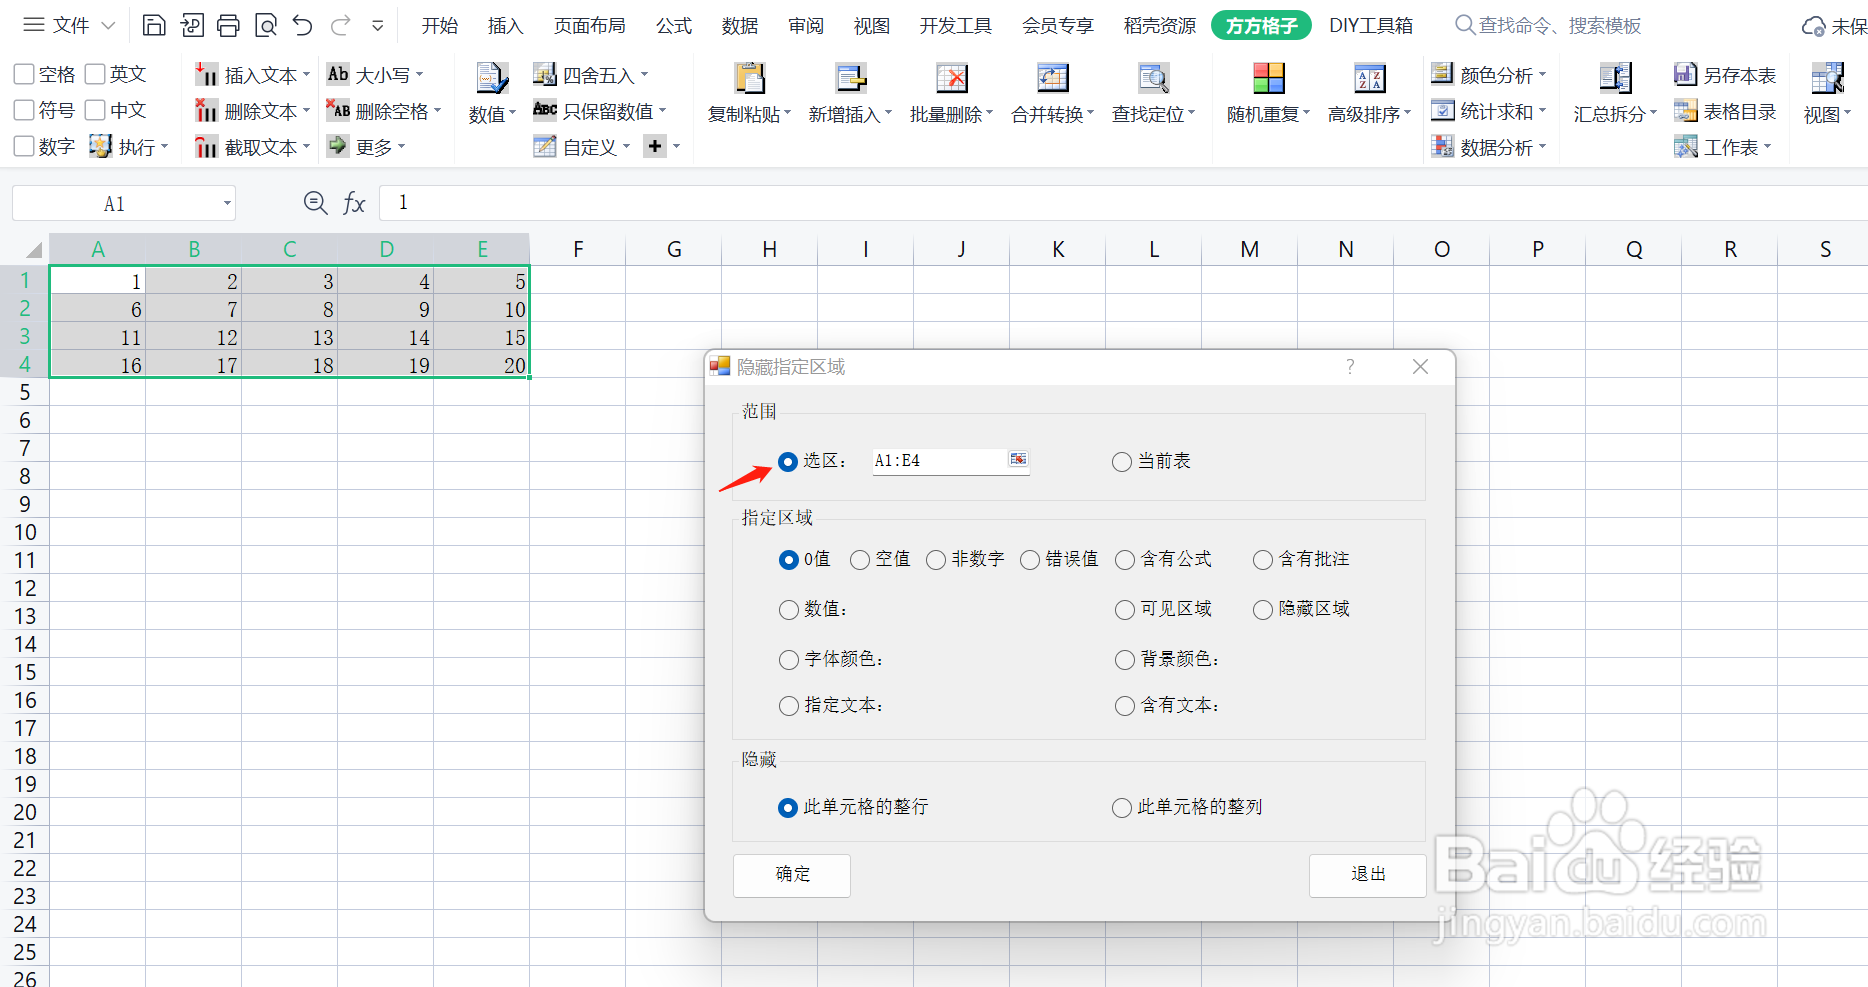Click the 随机重复 colored squares icon
This screenshot has width=1868, height=987.
1268,78
